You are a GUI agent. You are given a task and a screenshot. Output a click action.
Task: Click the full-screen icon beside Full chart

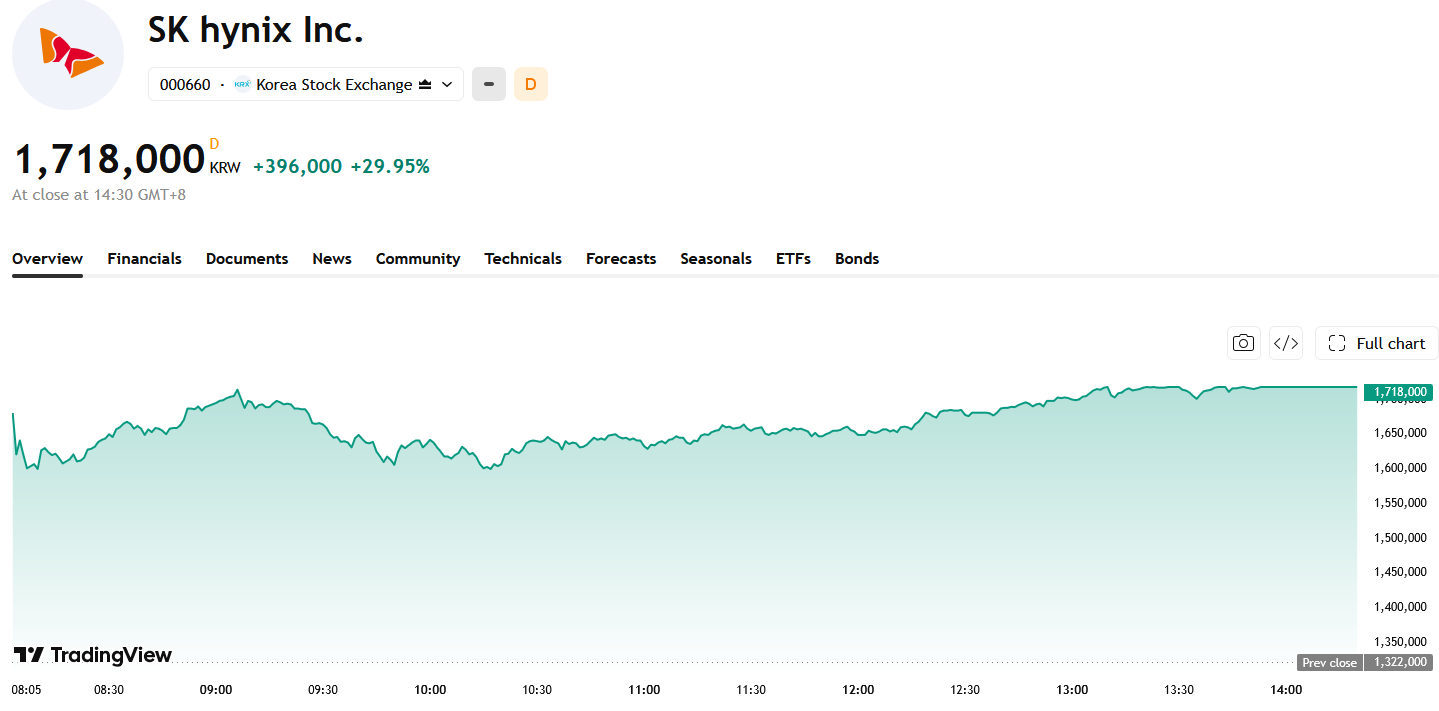click(1337, 343)
